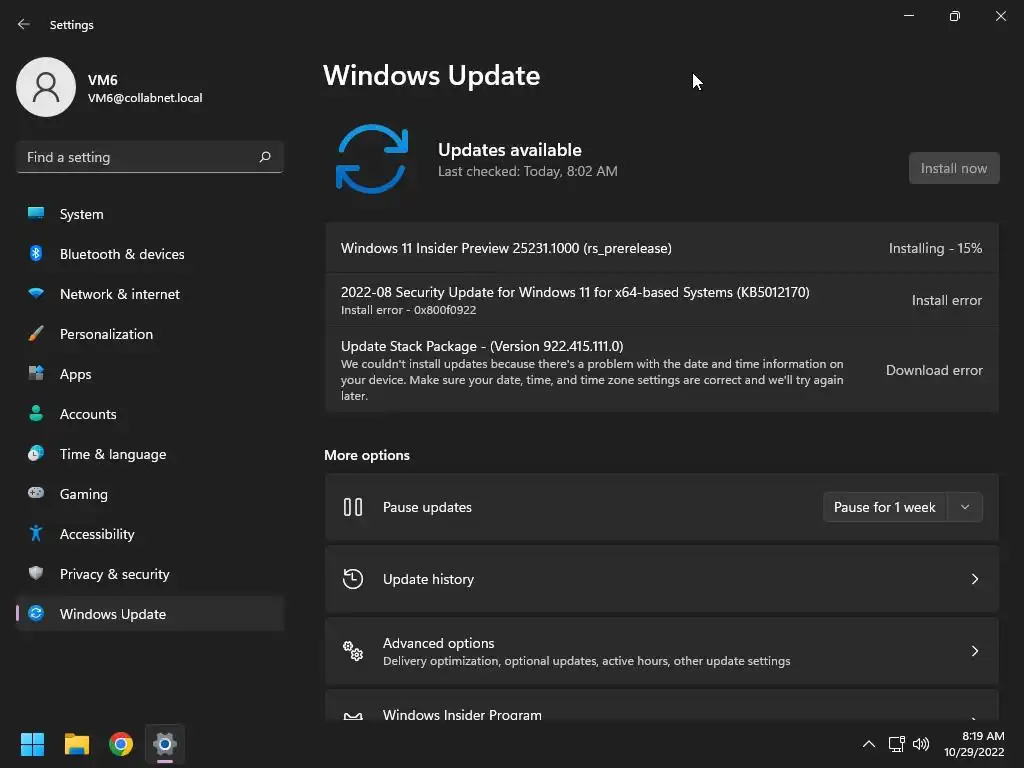The height and width of the screenshot is (768, 1024).
Task: Open Advanced options page
Action: tap(662, 651)
